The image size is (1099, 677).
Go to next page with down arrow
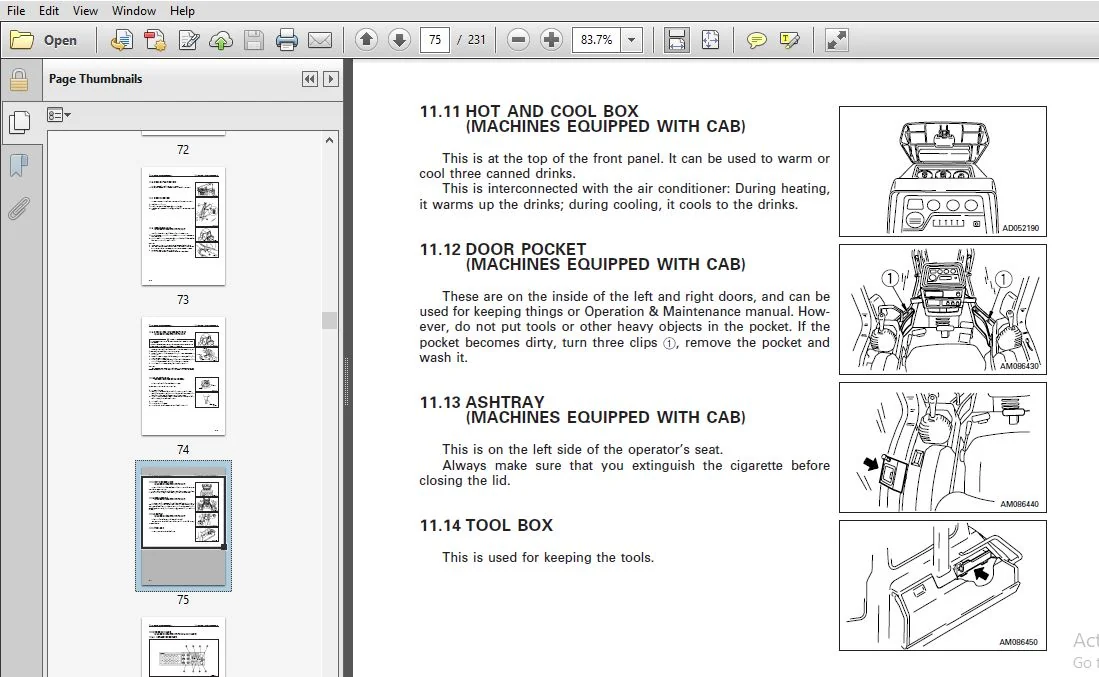(400, 40)
